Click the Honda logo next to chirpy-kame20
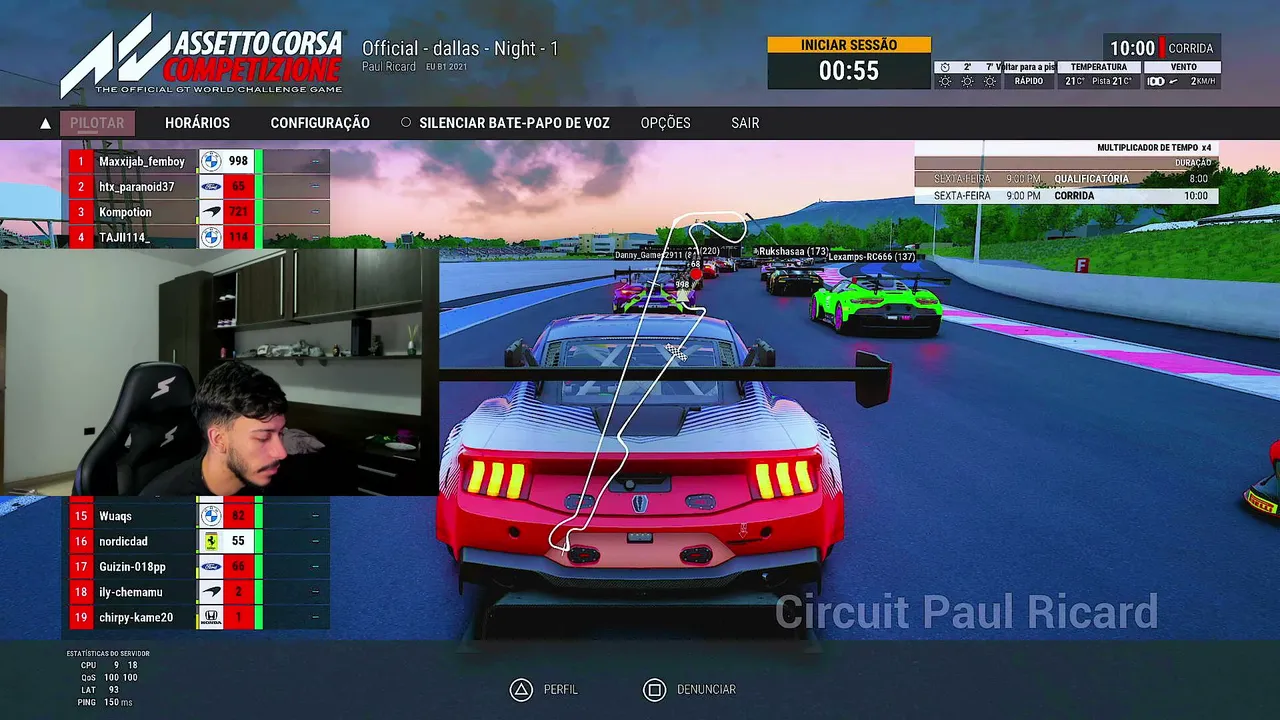 pos(210,617)
